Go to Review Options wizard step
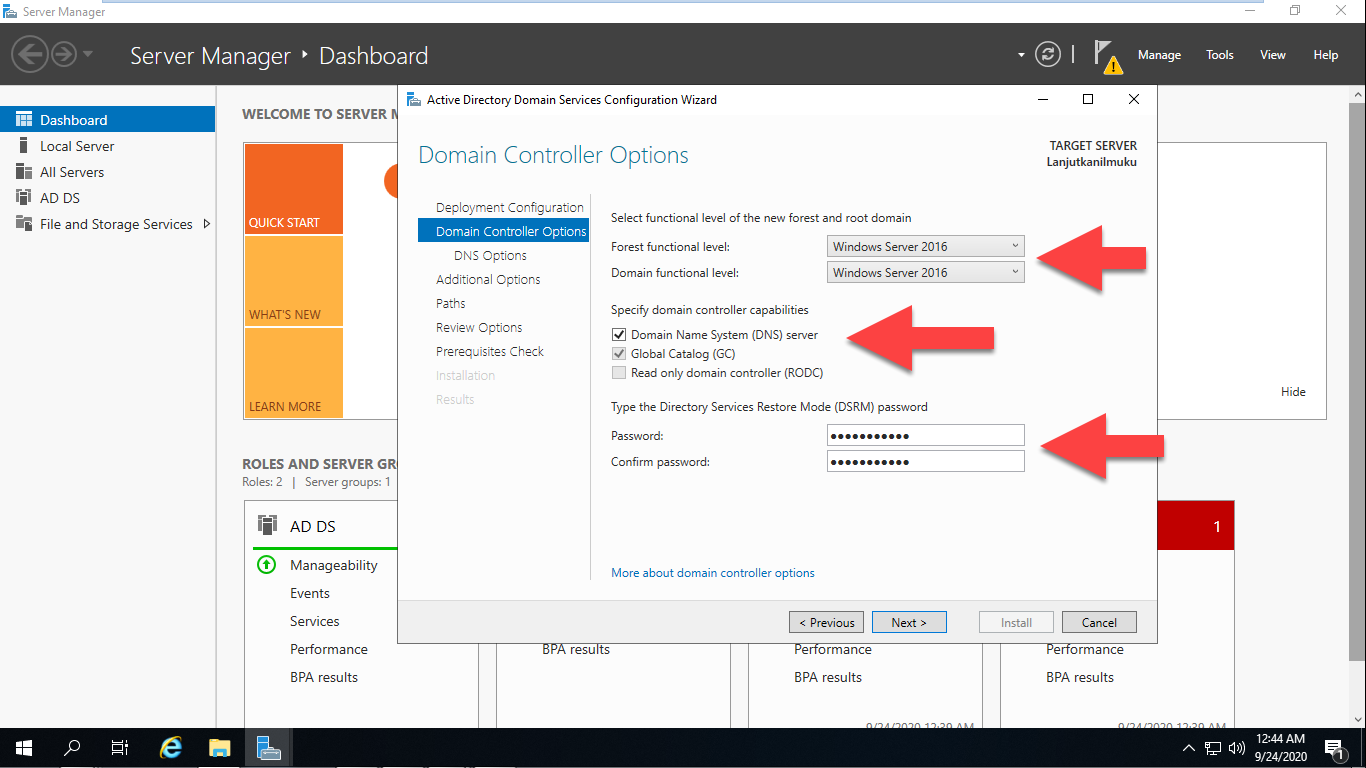The width and height of the screenshot is (1366, 768). coord(479,327)
